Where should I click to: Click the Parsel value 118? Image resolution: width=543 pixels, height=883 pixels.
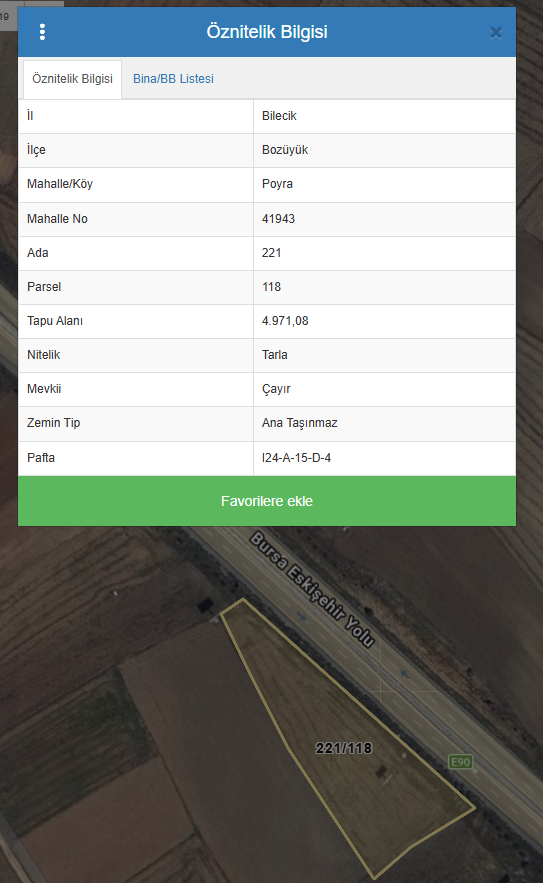tap(272, 287)
